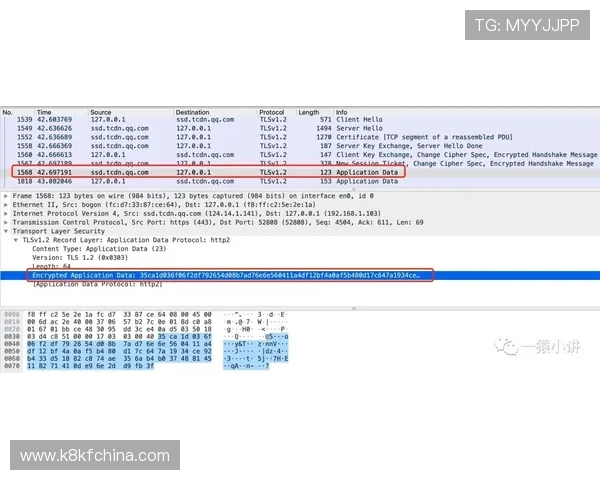The height and width of the screenshot is (480, 600).
Task: Expand Internet Protocol Version 4 section
Action: pos(6,213)
